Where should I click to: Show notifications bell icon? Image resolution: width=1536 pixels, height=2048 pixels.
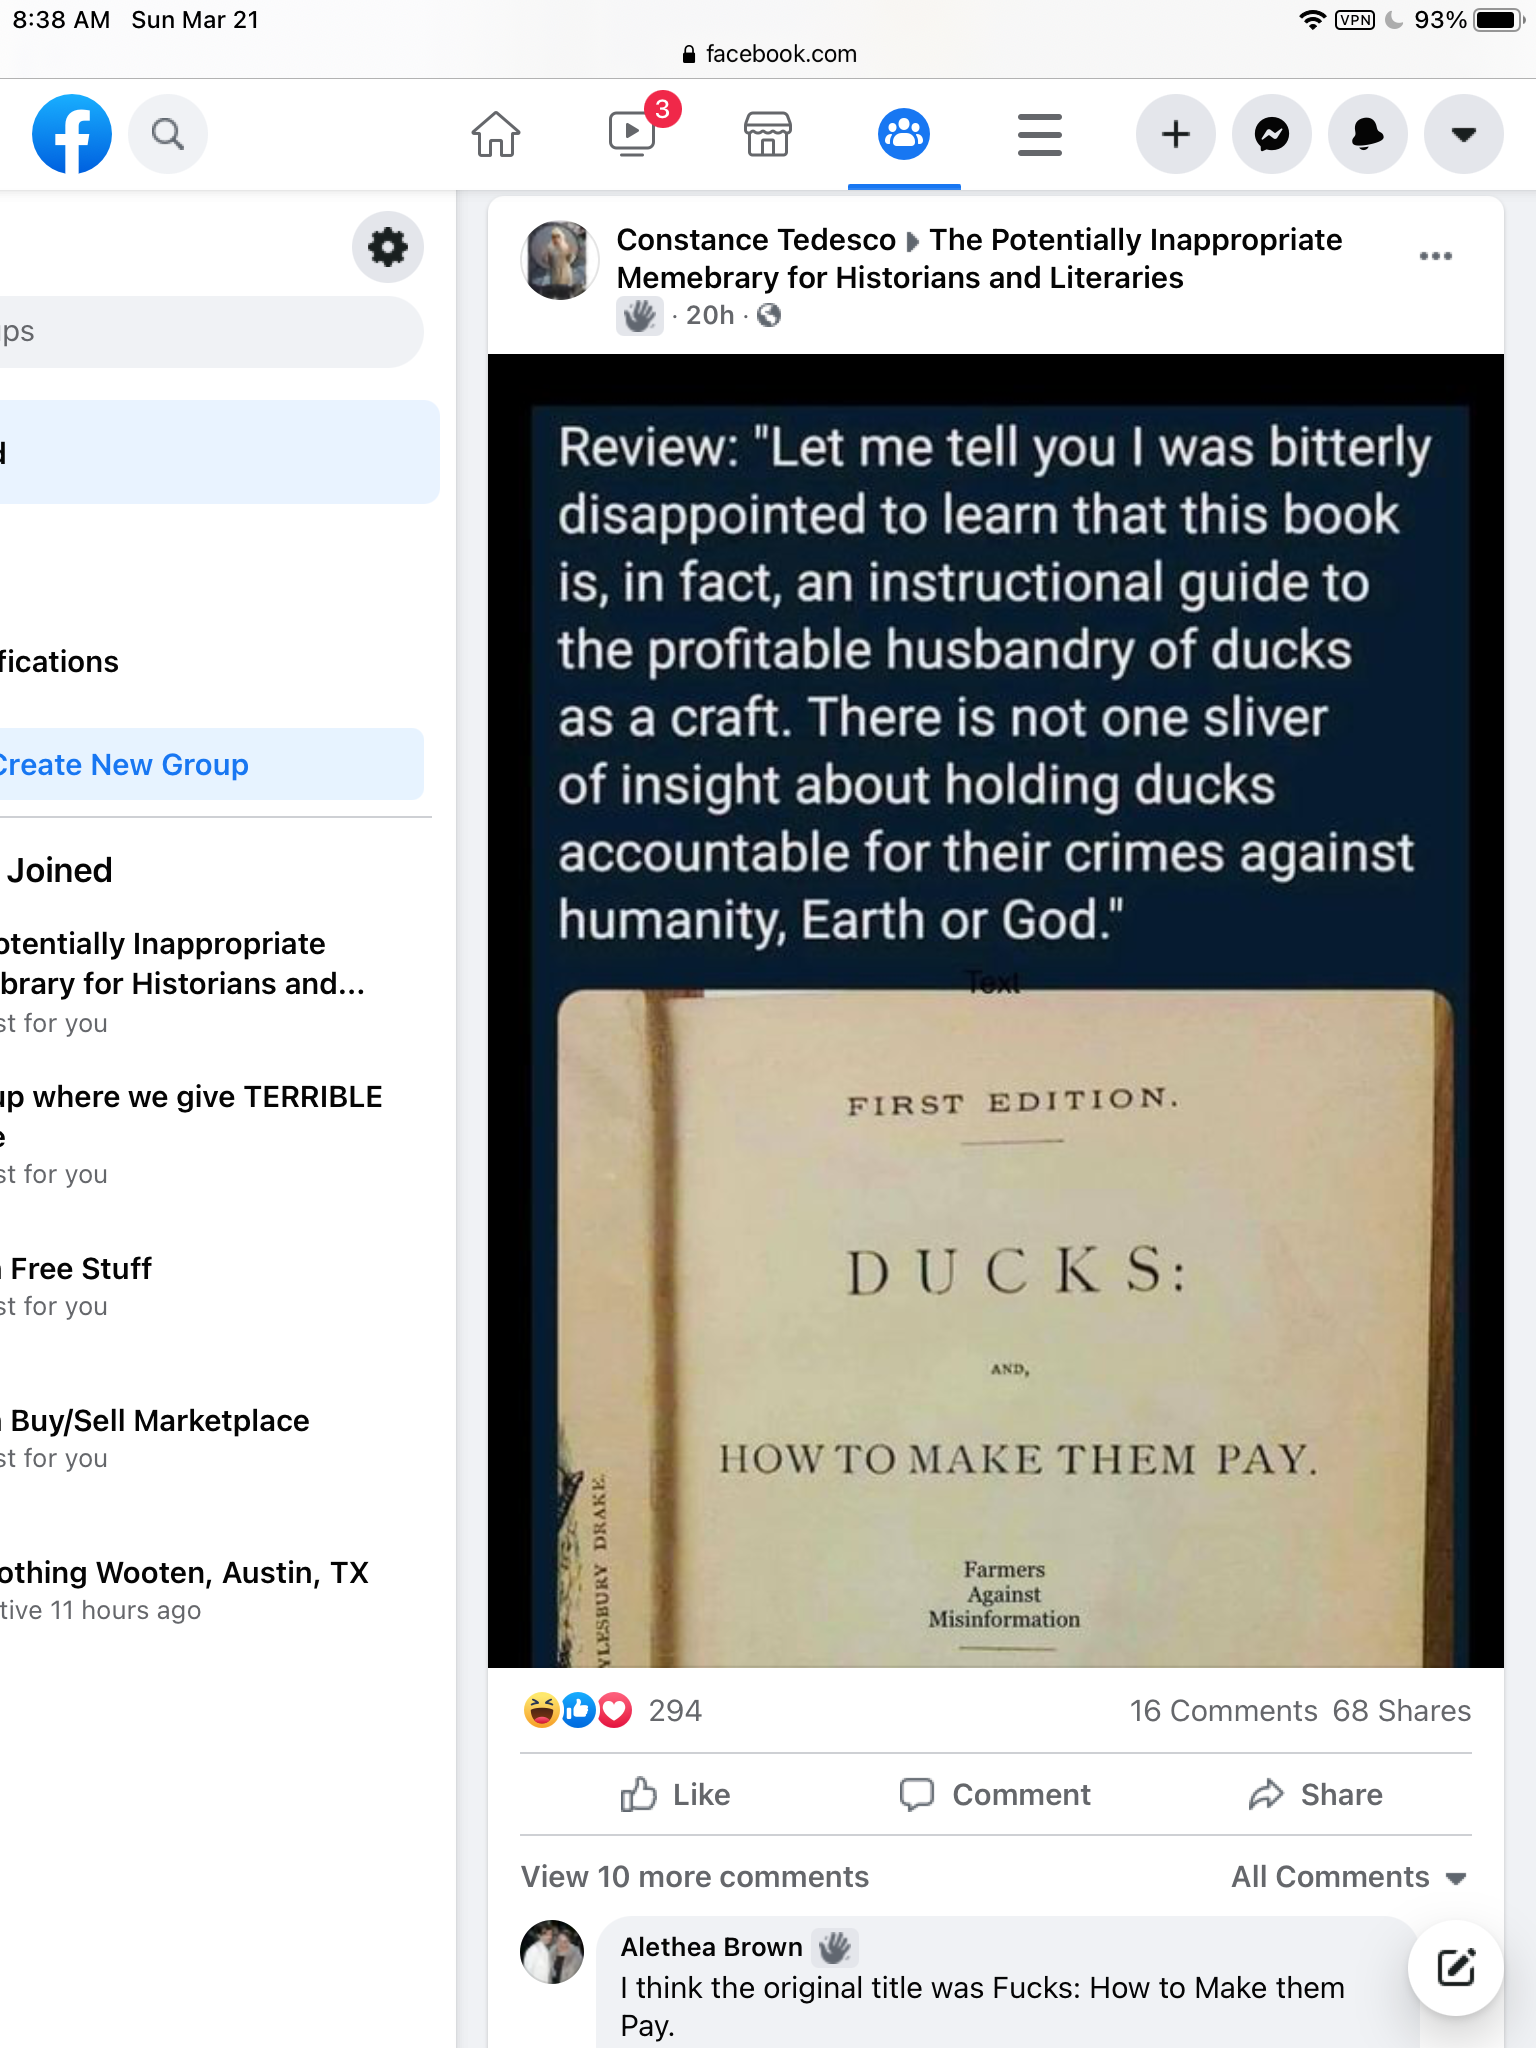[x=1368, y=134]
